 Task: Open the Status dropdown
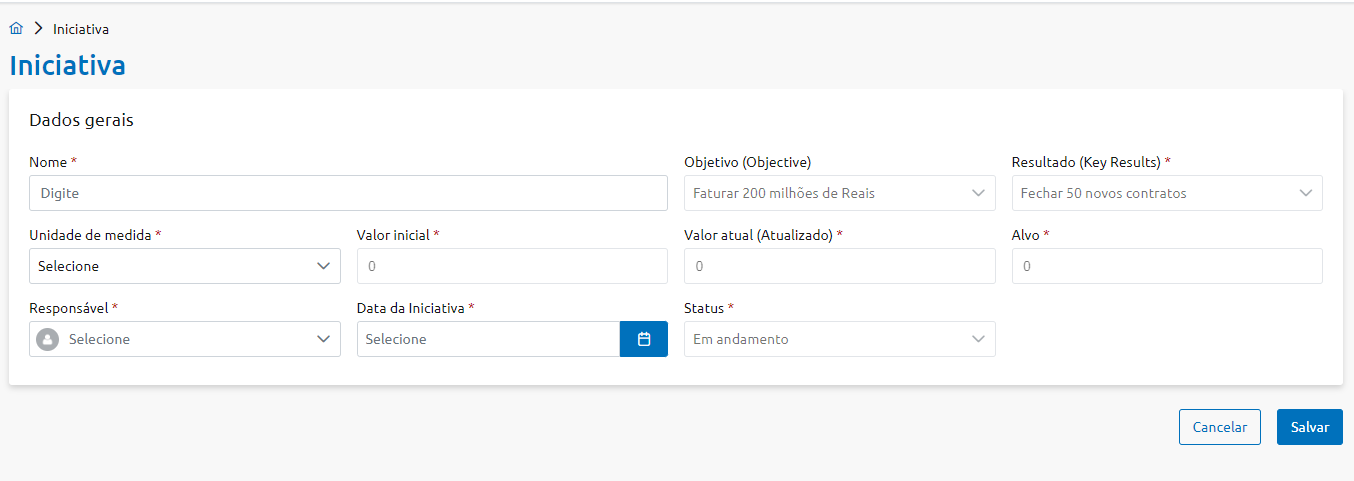(x=838, y=339)
